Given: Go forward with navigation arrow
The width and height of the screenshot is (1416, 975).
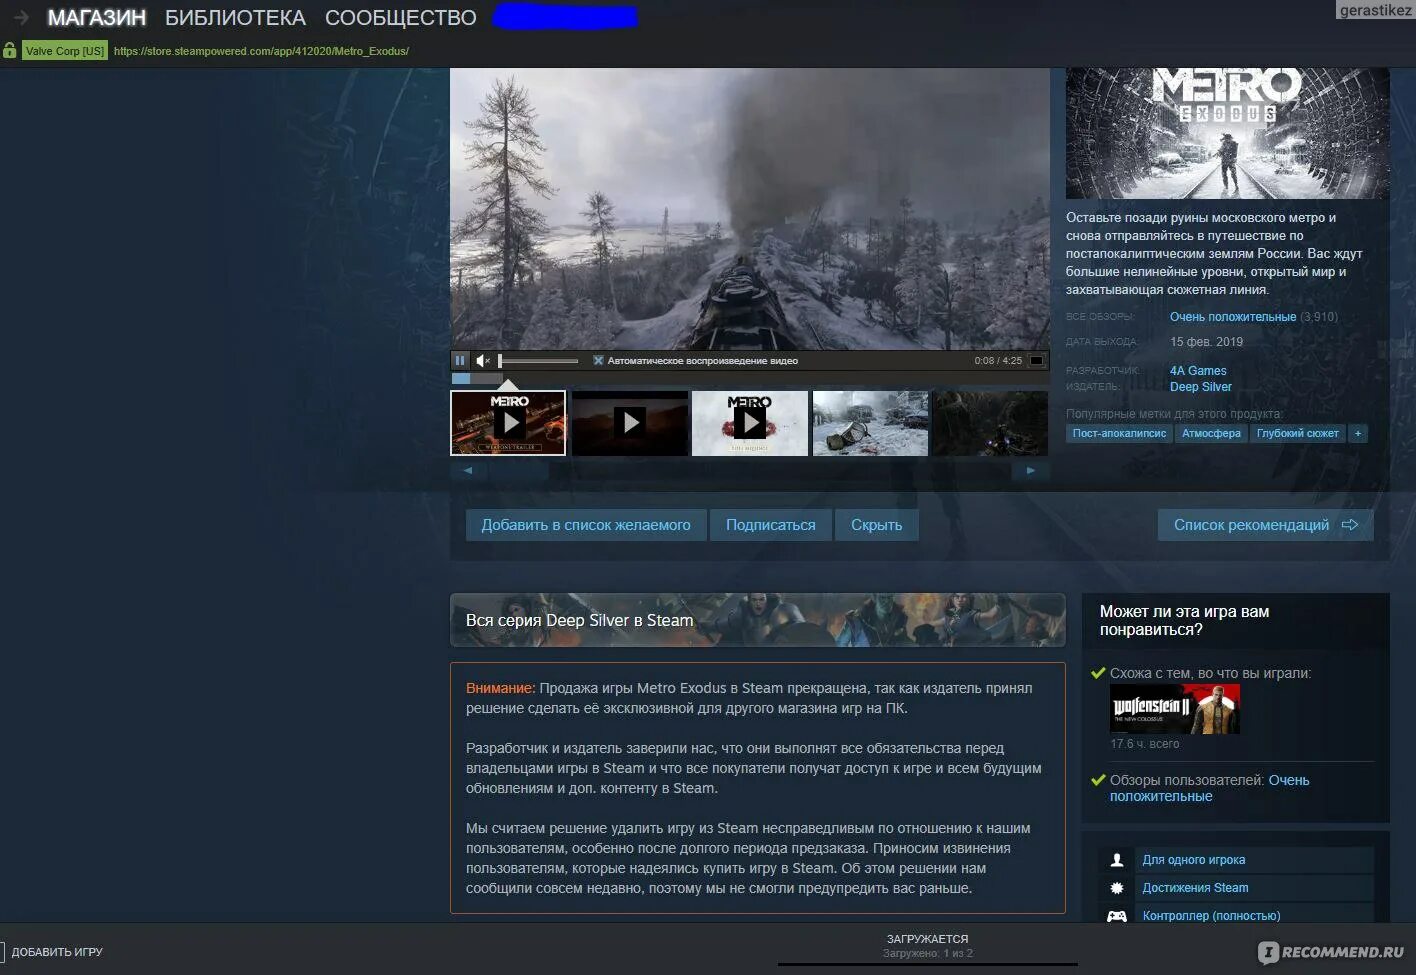Looking at the screenshot, I should [x=21, y=18].
